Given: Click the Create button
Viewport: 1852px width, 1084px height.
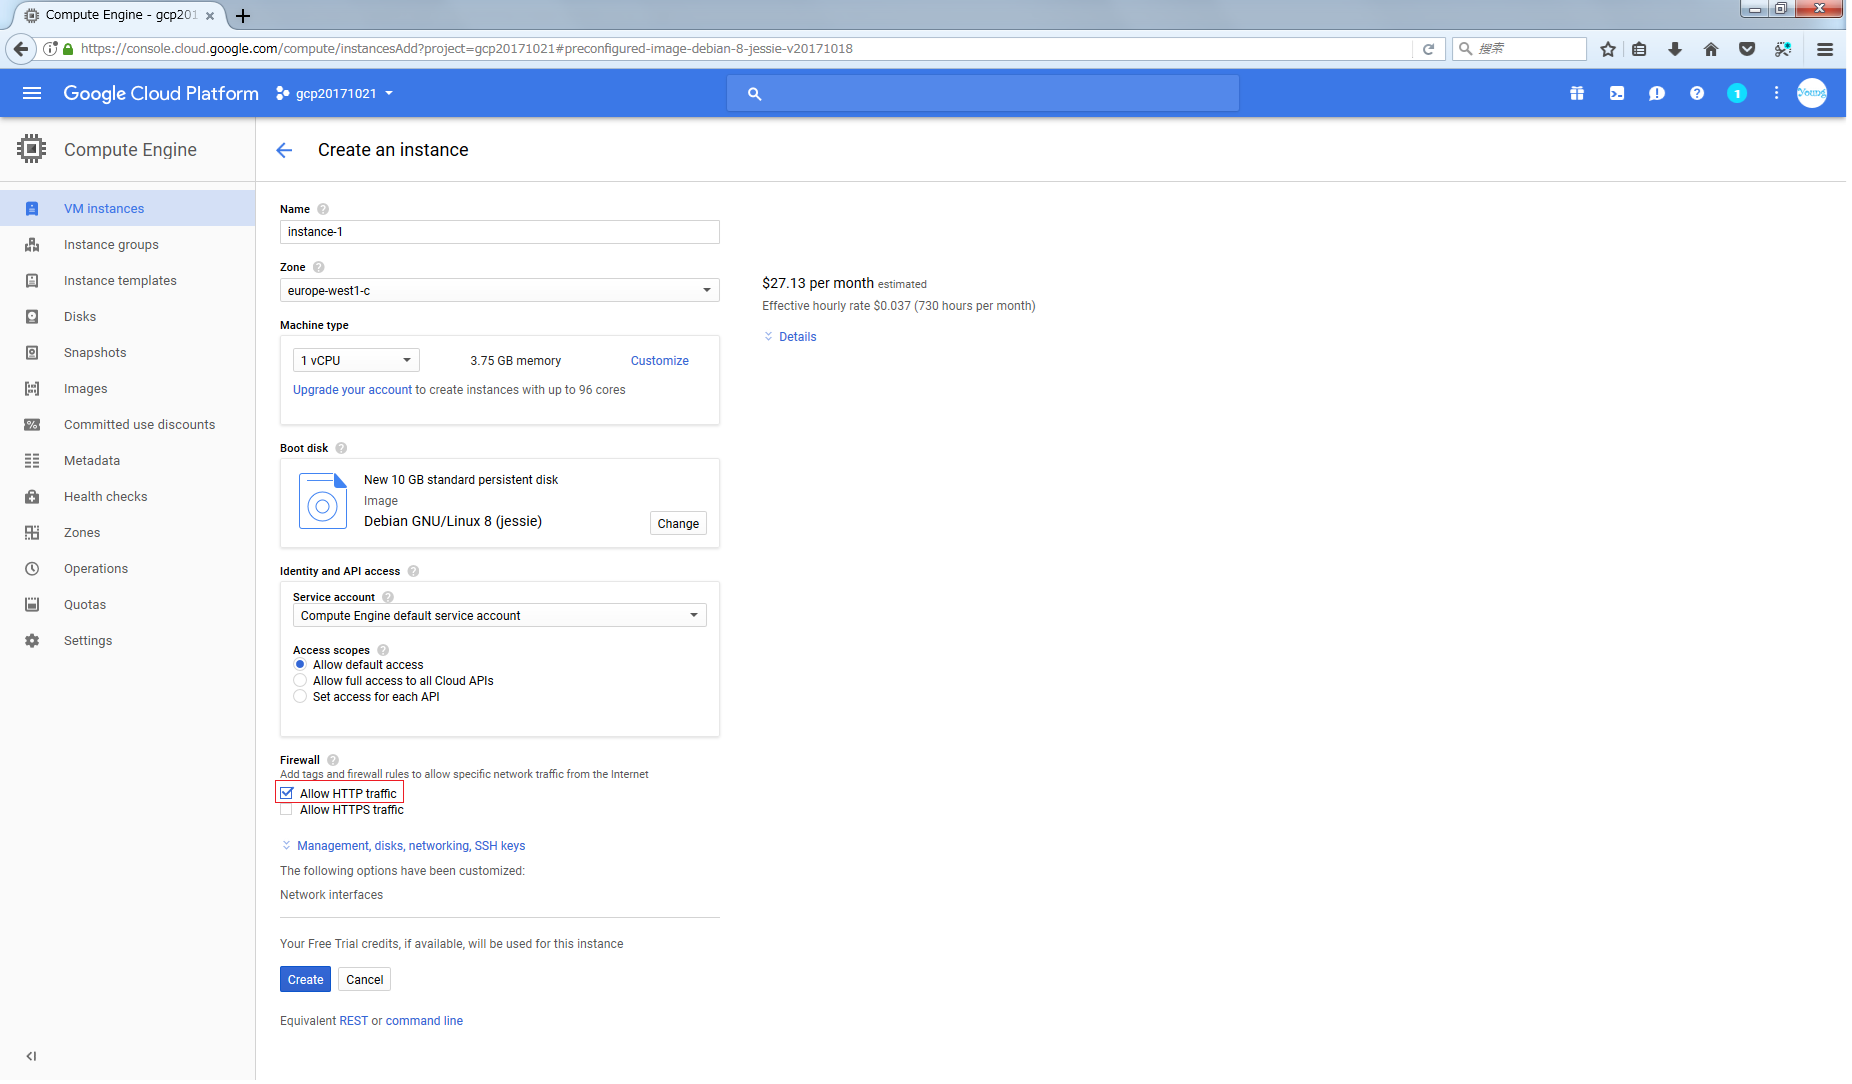Looking at the screenshot, I should pos(305,980).
